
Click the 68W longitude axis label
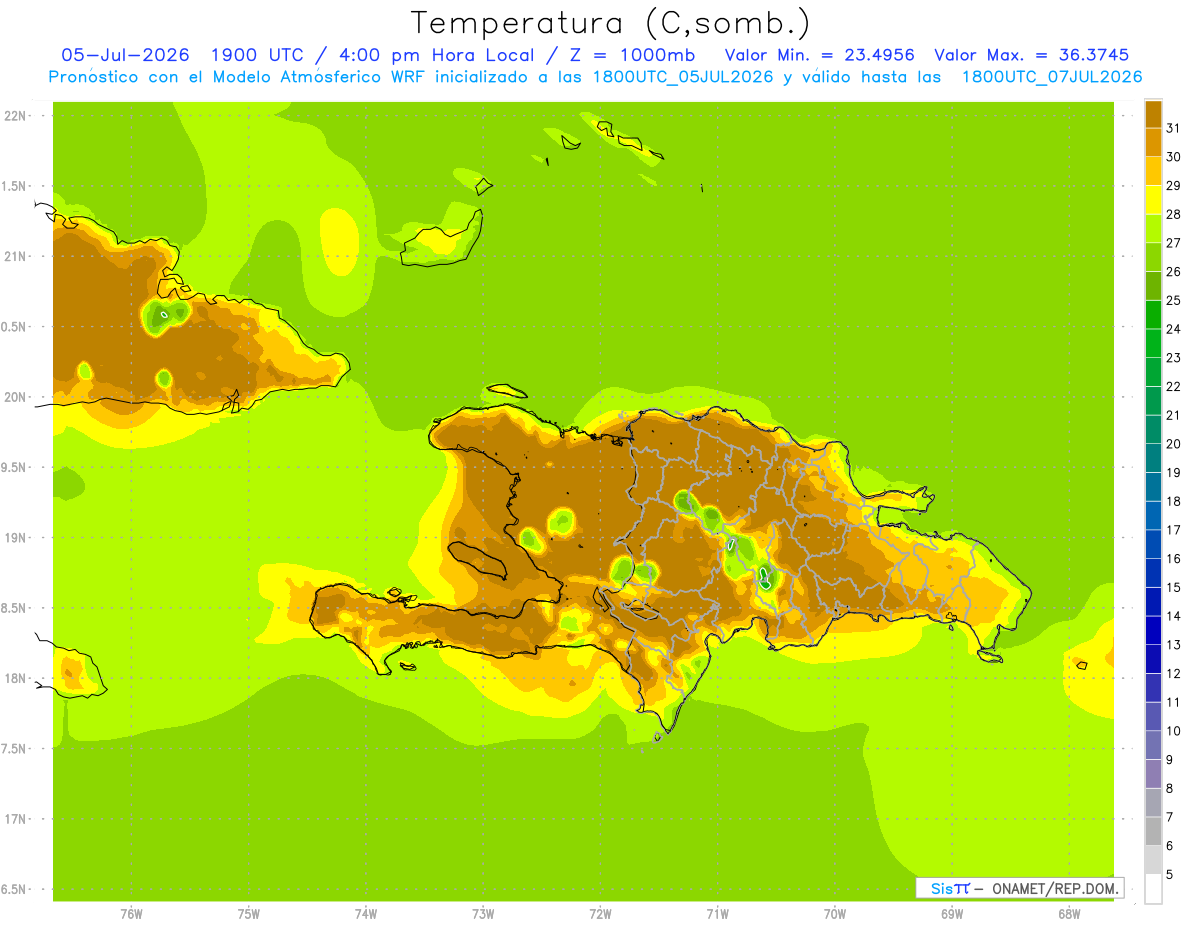(x=1068, y=914)
